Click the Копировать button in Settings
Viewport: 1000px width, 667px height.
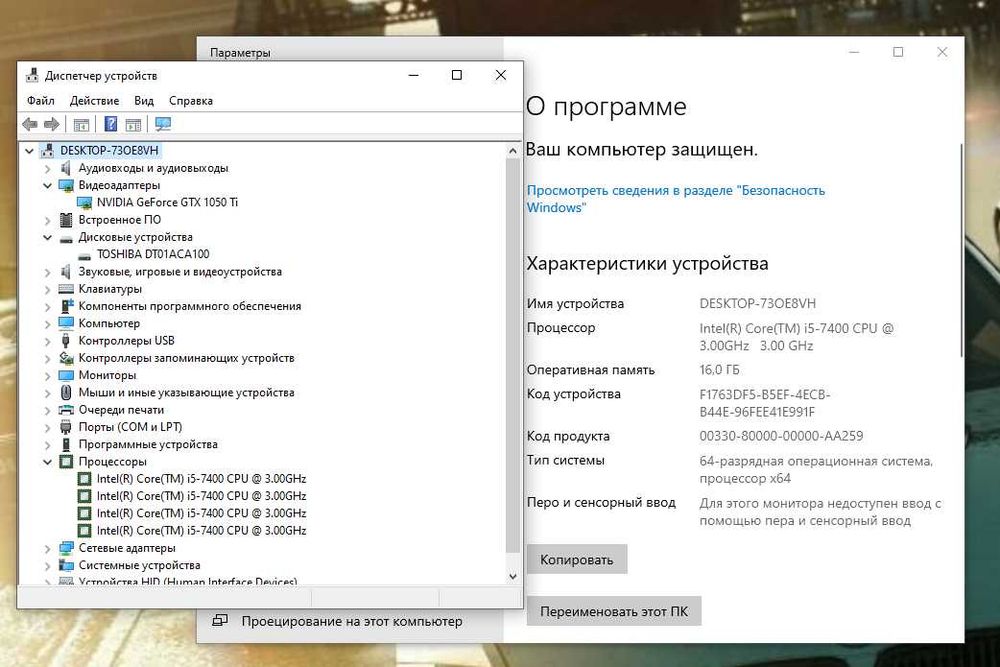pos(577,559)
